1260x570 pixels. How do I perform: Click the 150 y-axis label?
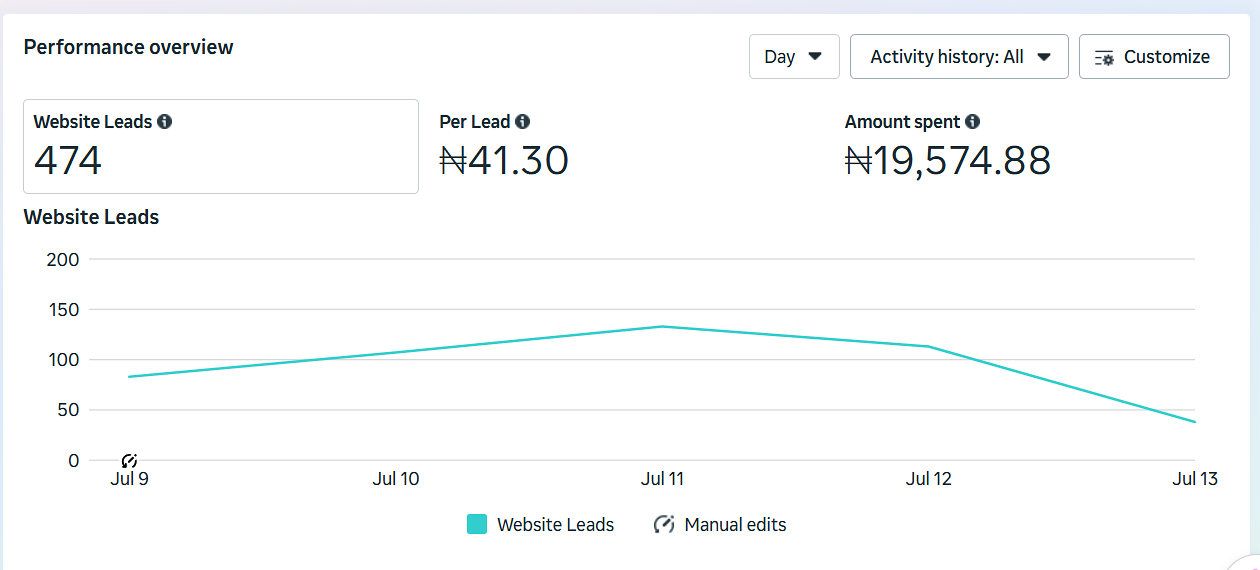pos(63,309)
